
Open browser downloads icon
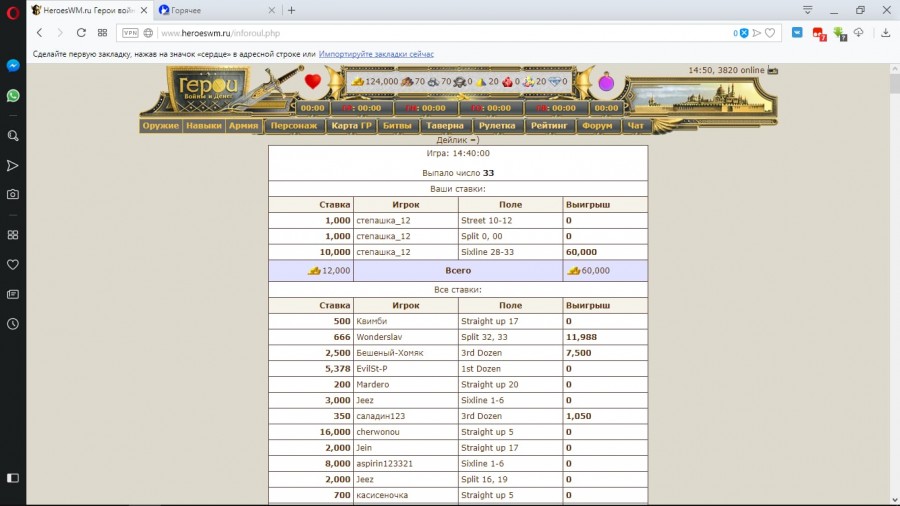click(885, 33)
